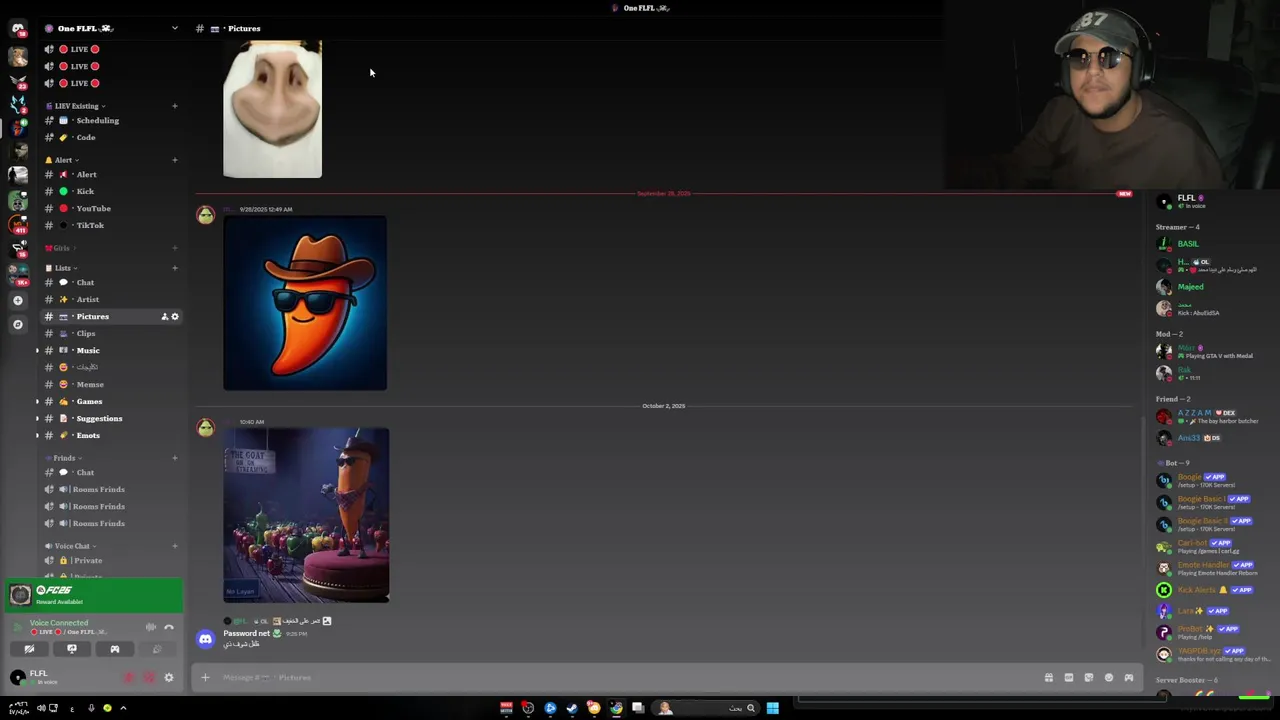
Task: Collapse the Alert category
Action: [62, 160]
